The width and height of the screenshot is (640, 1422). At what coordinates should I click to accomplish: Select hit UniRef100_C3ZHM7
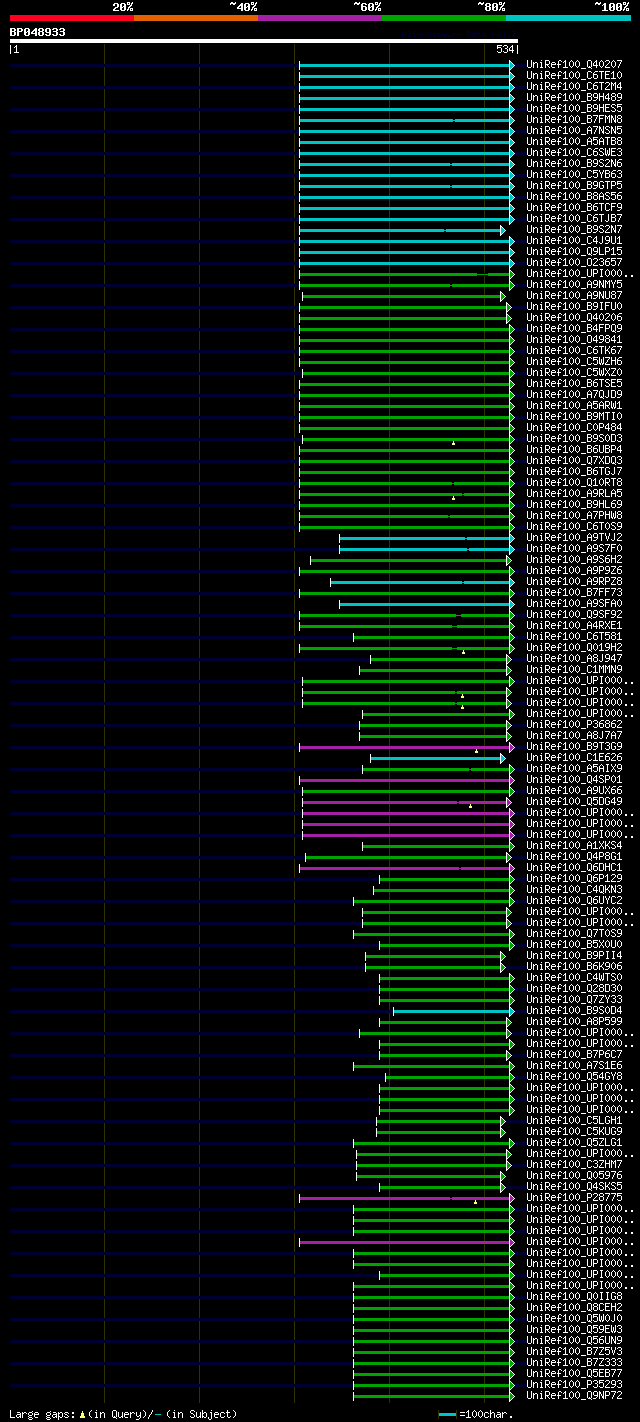574,1164
